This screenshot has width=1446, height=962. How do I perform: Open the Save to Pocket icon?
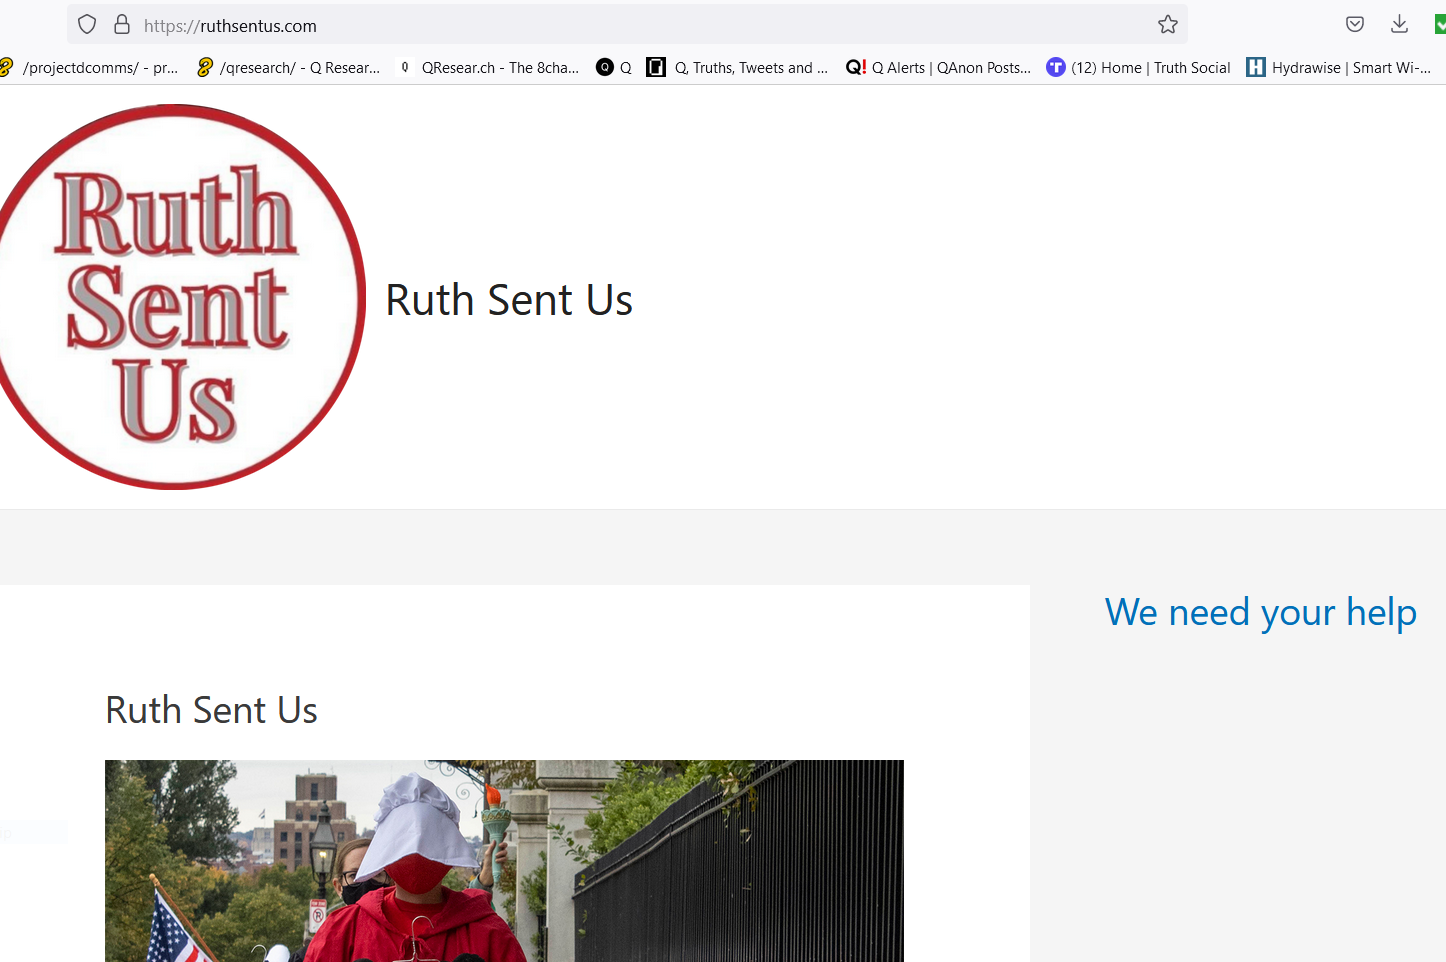[x=1355, y=25]
